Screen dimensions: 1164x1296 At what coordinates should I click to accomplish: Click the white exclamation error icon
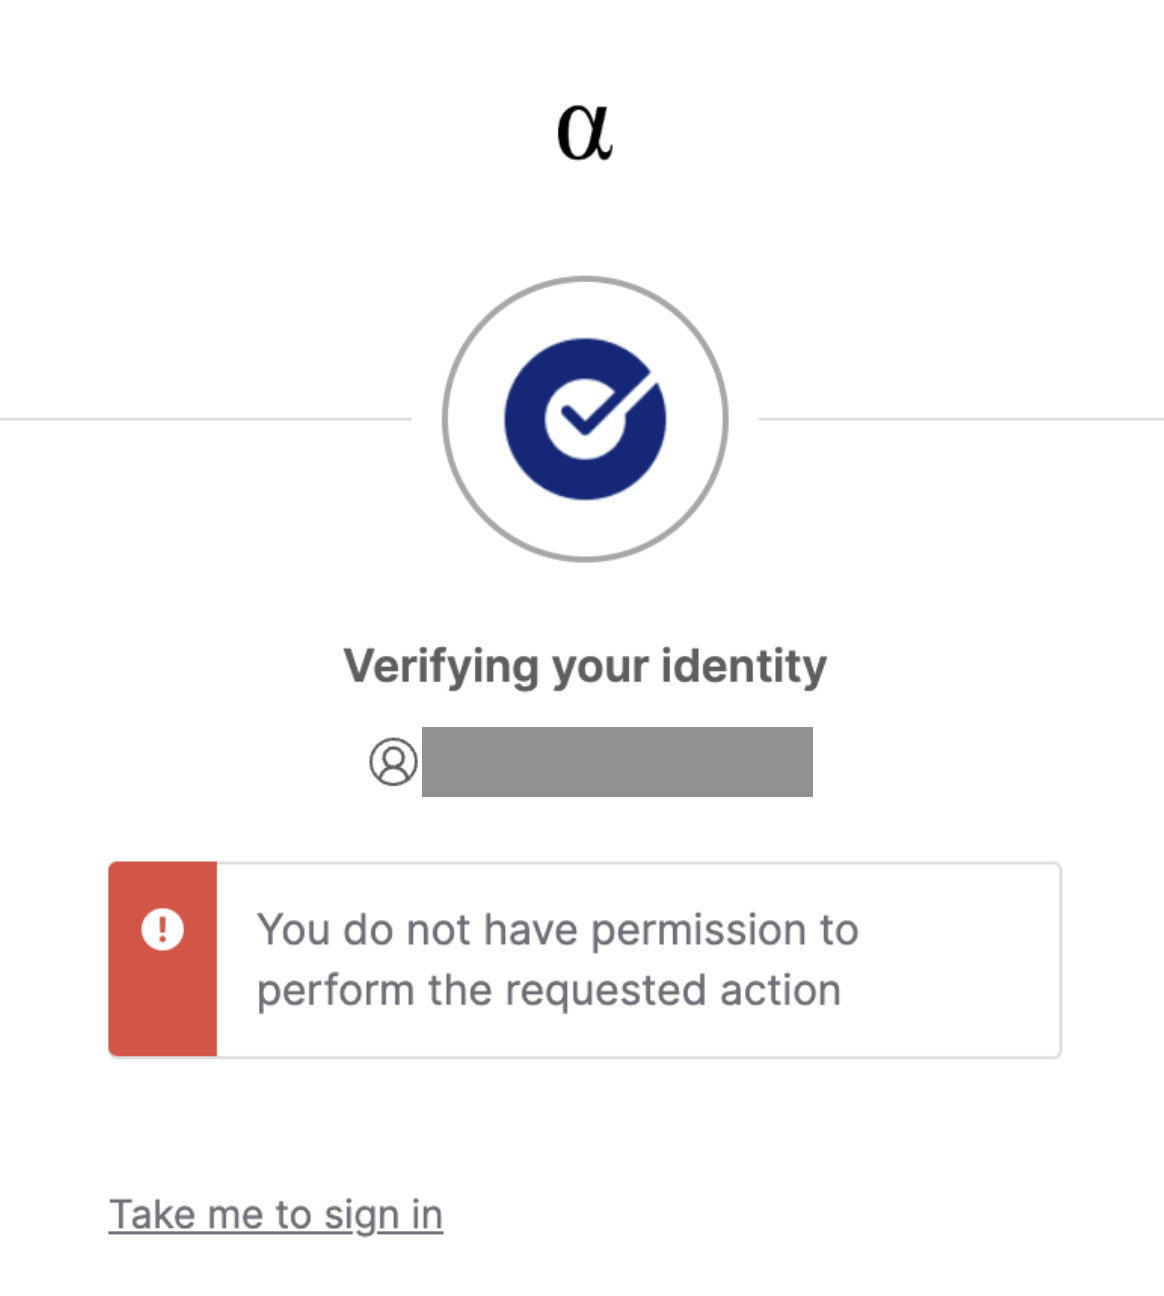[x=162, y=929]
